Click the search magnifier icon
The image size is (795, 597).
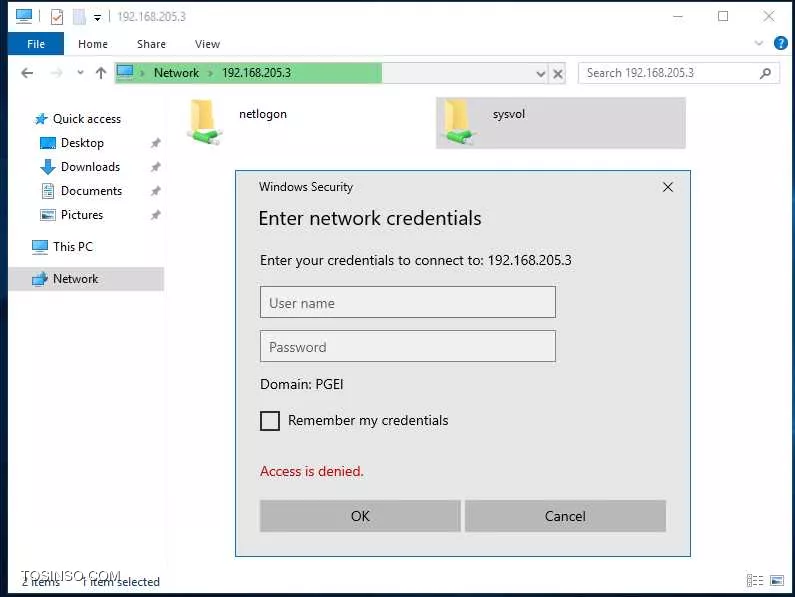(765, 73)
